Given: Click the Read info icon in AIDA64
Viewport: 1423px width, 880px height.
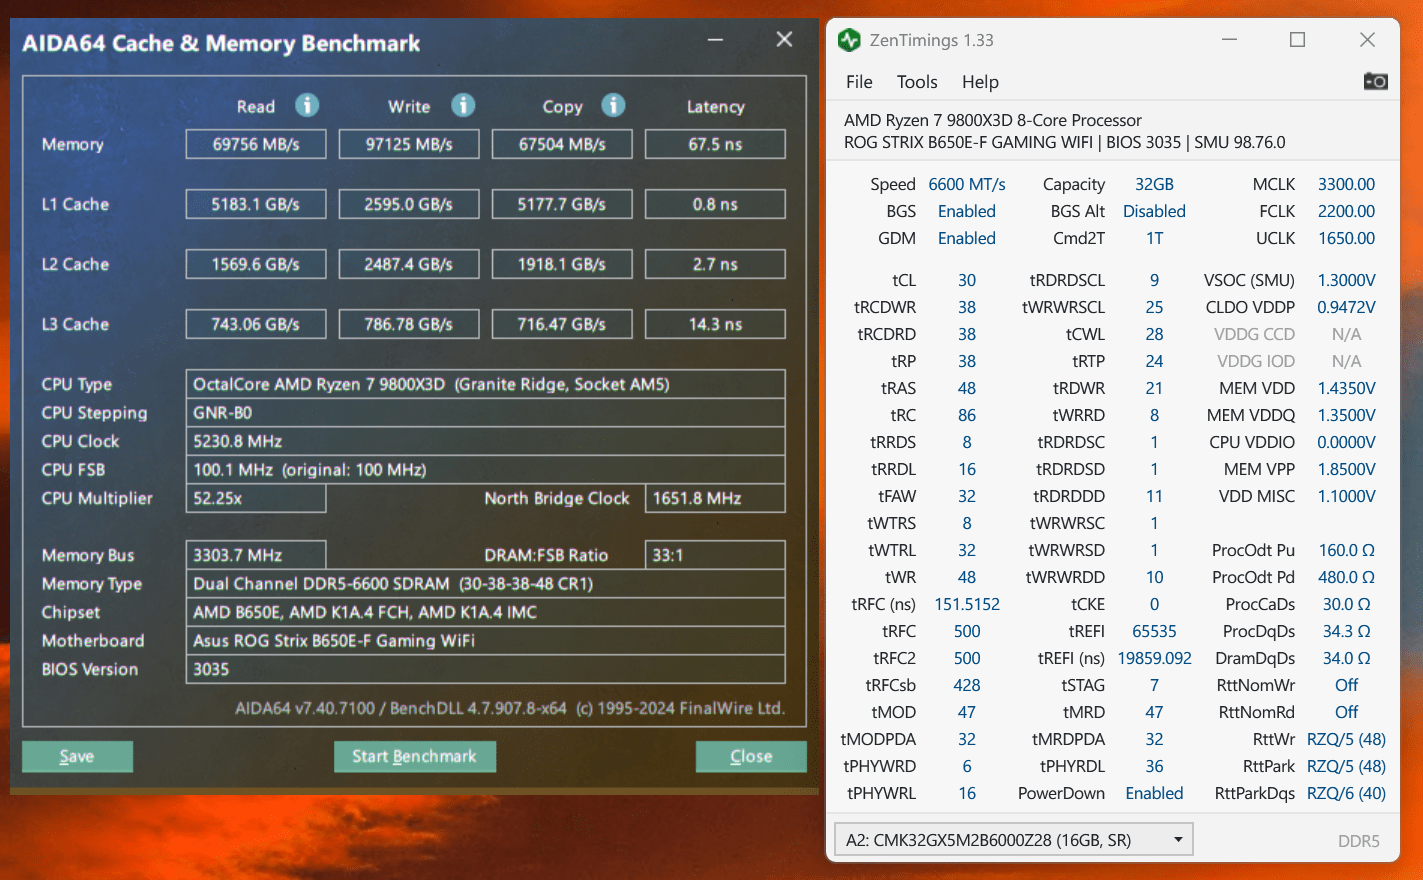Looking at the screenshot, I should (x=307, y=105).
